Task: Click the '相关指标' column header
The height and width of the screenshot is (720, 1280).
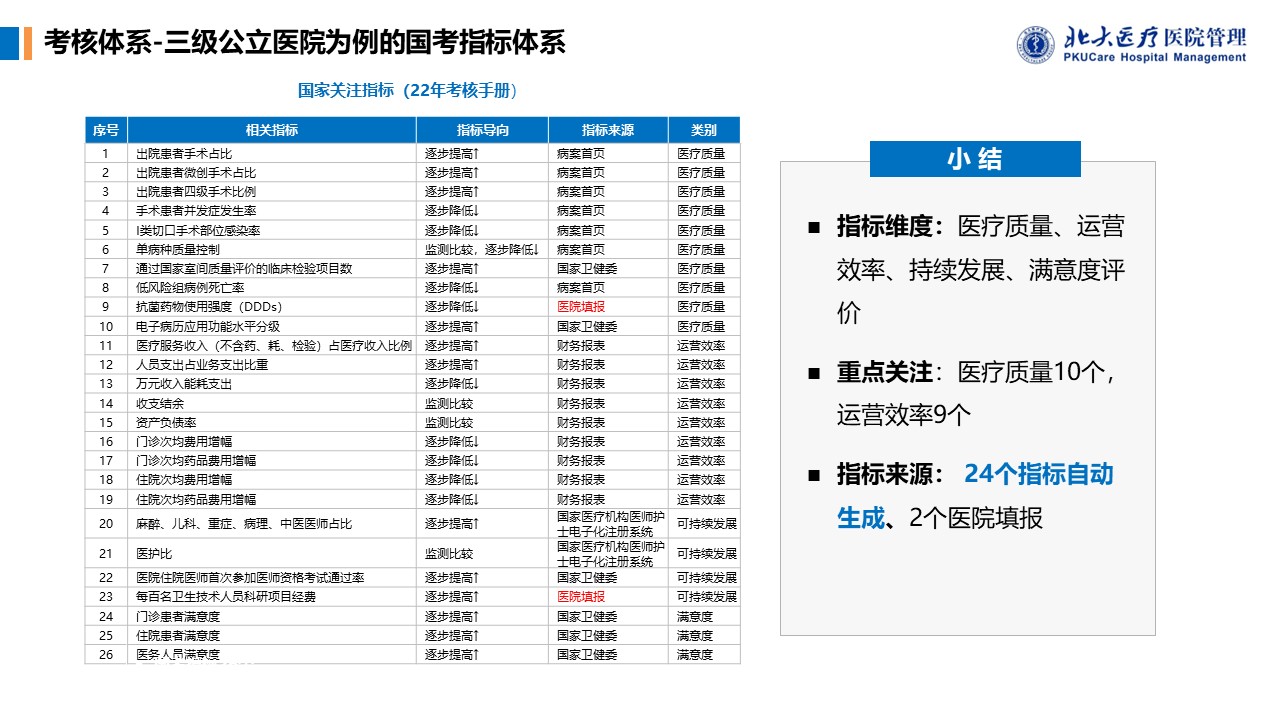Action: click(272, 130)
